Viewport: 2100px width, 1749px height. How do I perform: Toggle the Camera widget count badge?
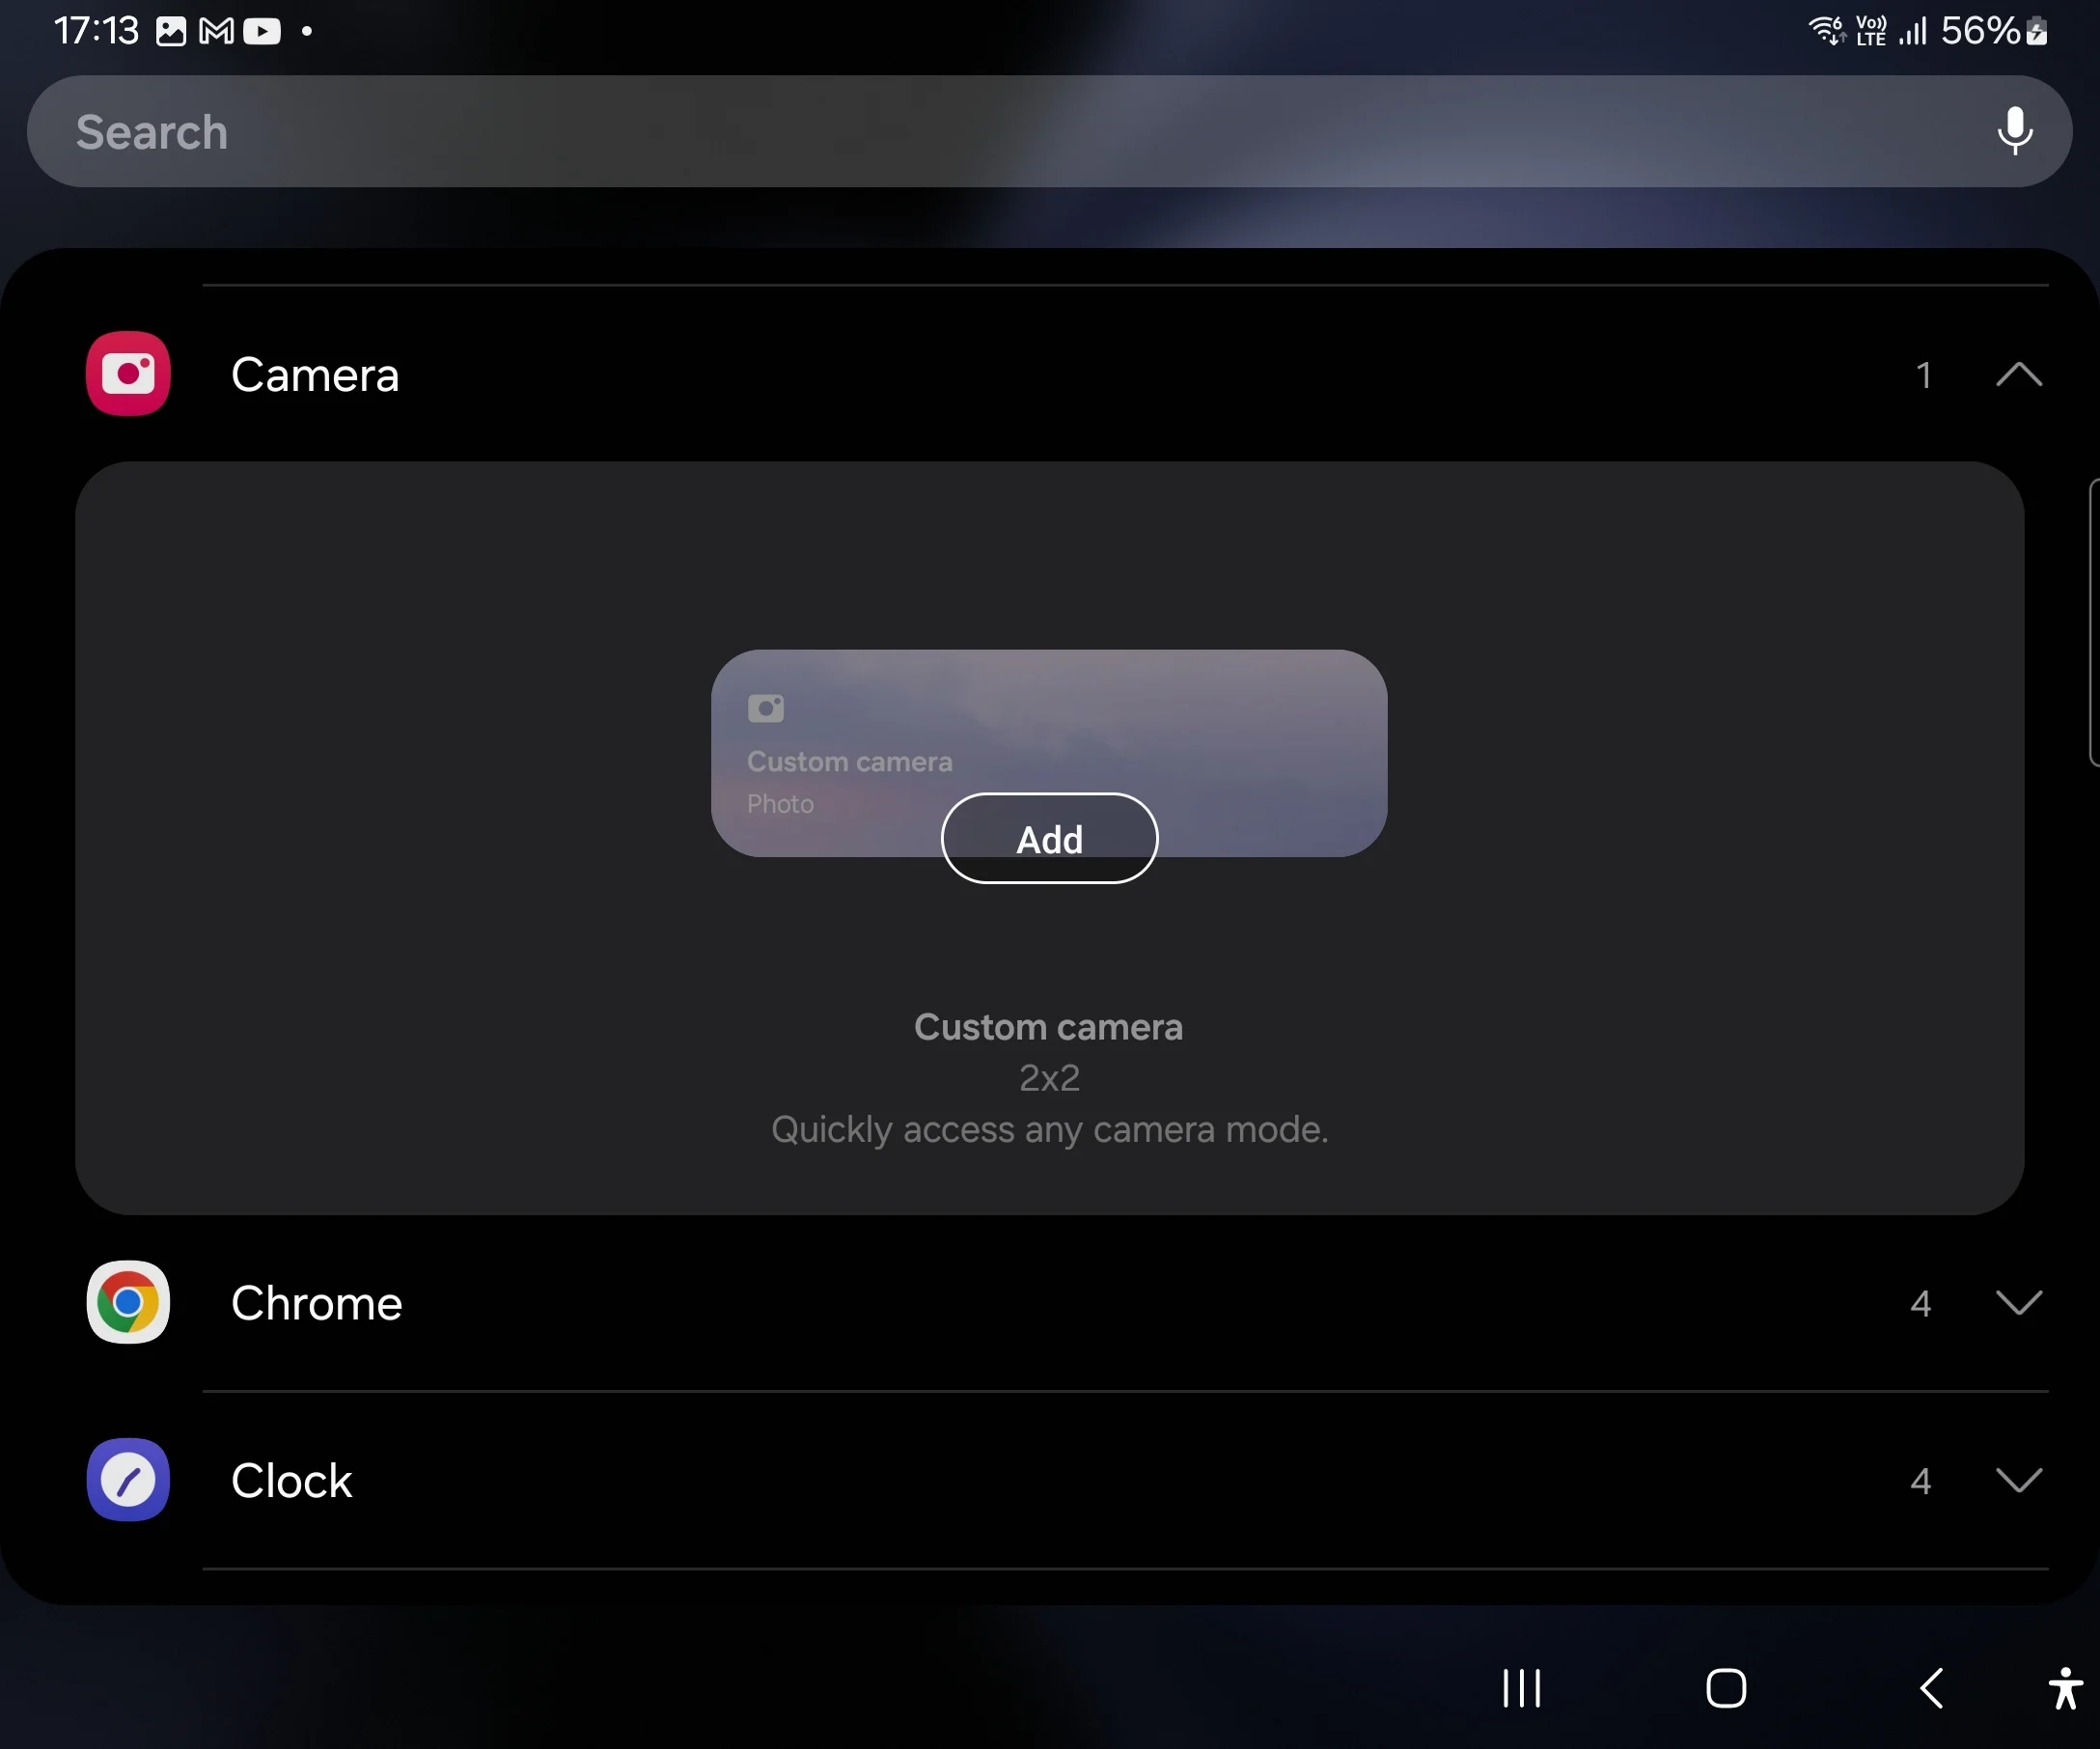tap(1923, 375)
